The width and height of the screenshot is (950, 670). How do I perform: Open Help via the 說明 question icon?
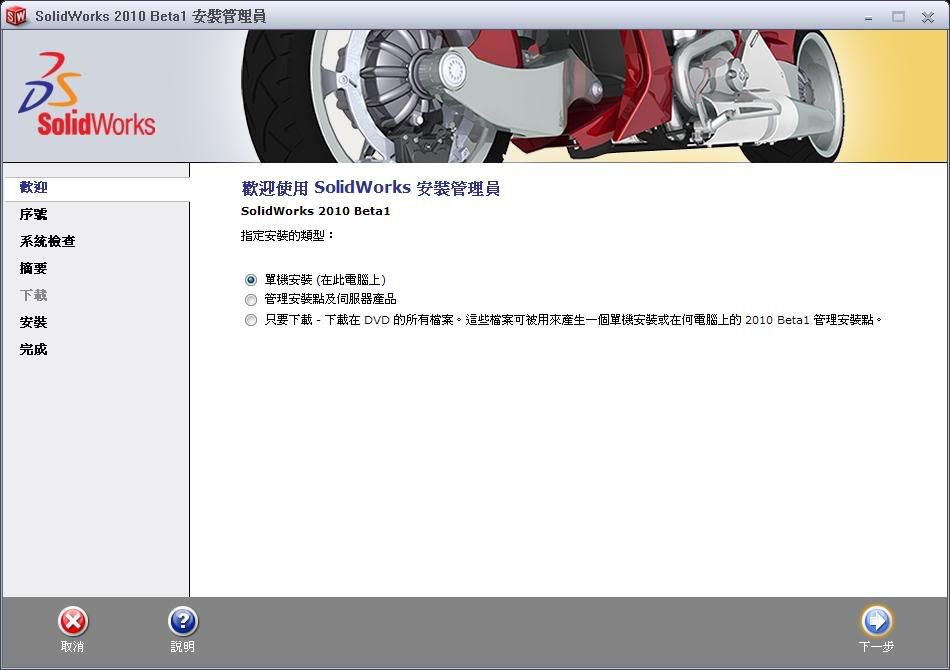(183, 622)
